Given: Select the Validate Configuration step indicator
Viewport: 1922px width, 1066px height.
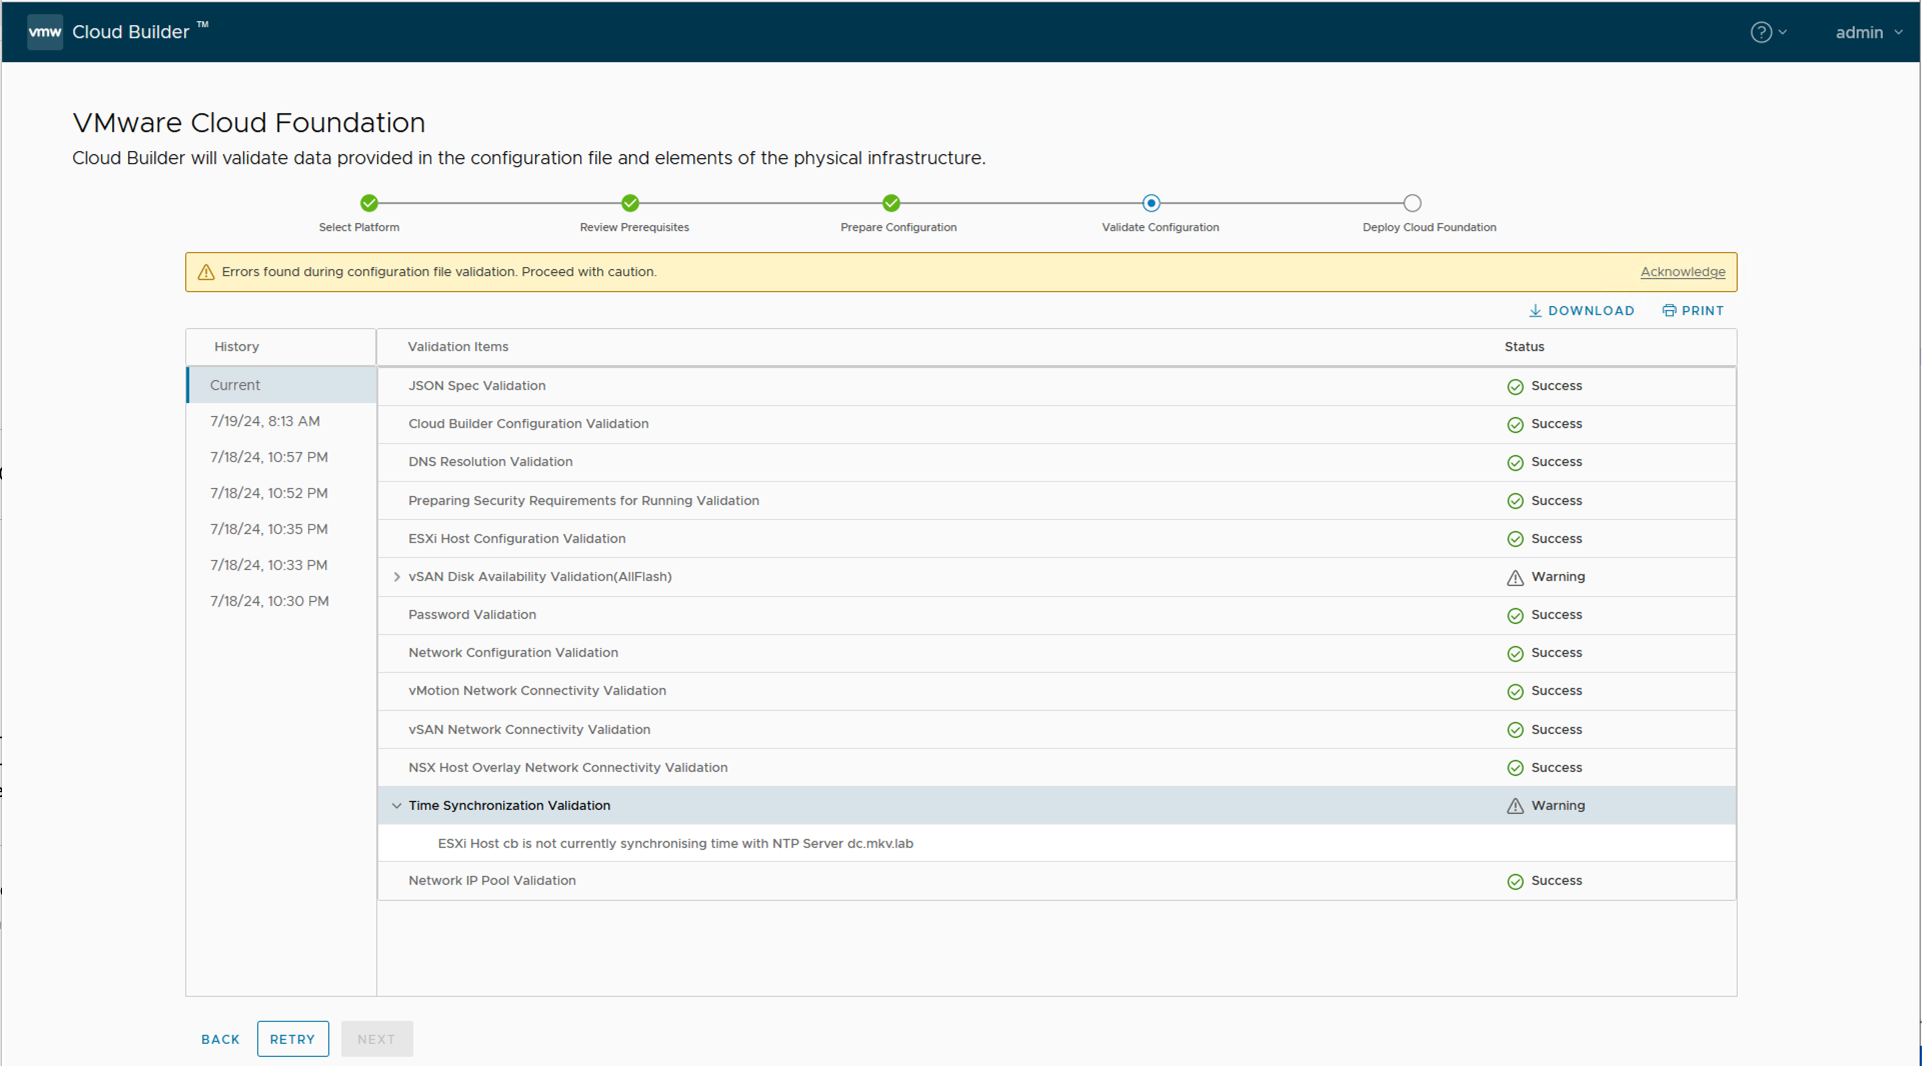Looking at the screenshot, I should point(1151,203).
